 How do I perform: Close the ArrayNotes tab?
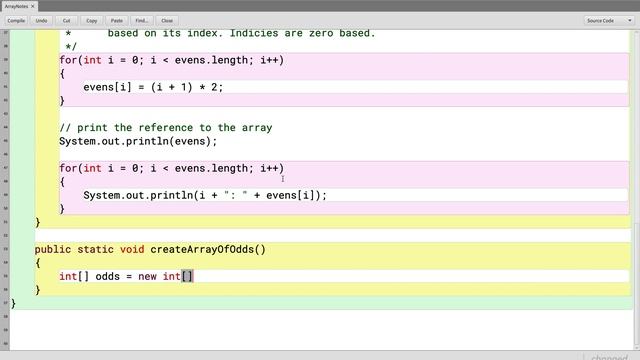point(33,6)
